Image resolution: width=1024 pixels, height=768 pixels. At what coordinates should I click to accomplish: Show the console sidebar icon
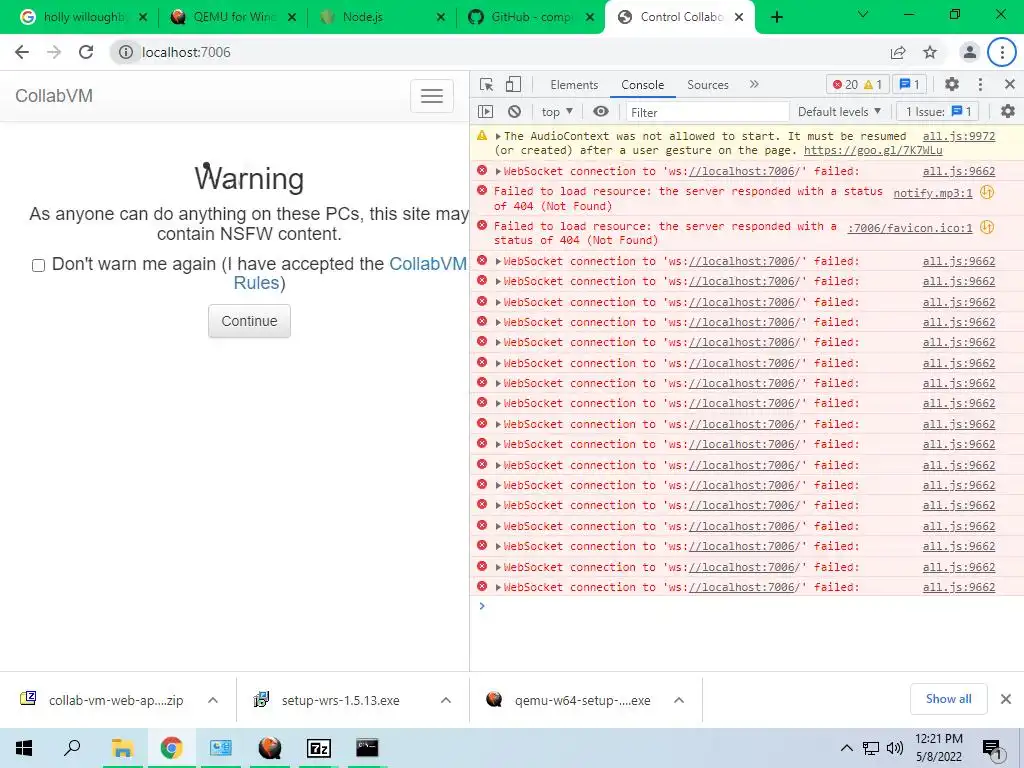tap(486, 112)
